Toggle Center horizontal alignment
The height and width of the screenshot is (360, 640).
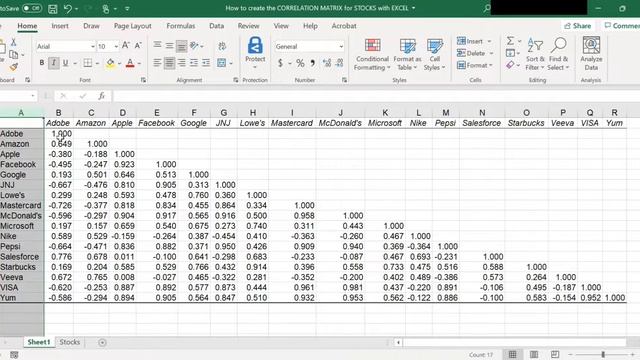[169, 63]
